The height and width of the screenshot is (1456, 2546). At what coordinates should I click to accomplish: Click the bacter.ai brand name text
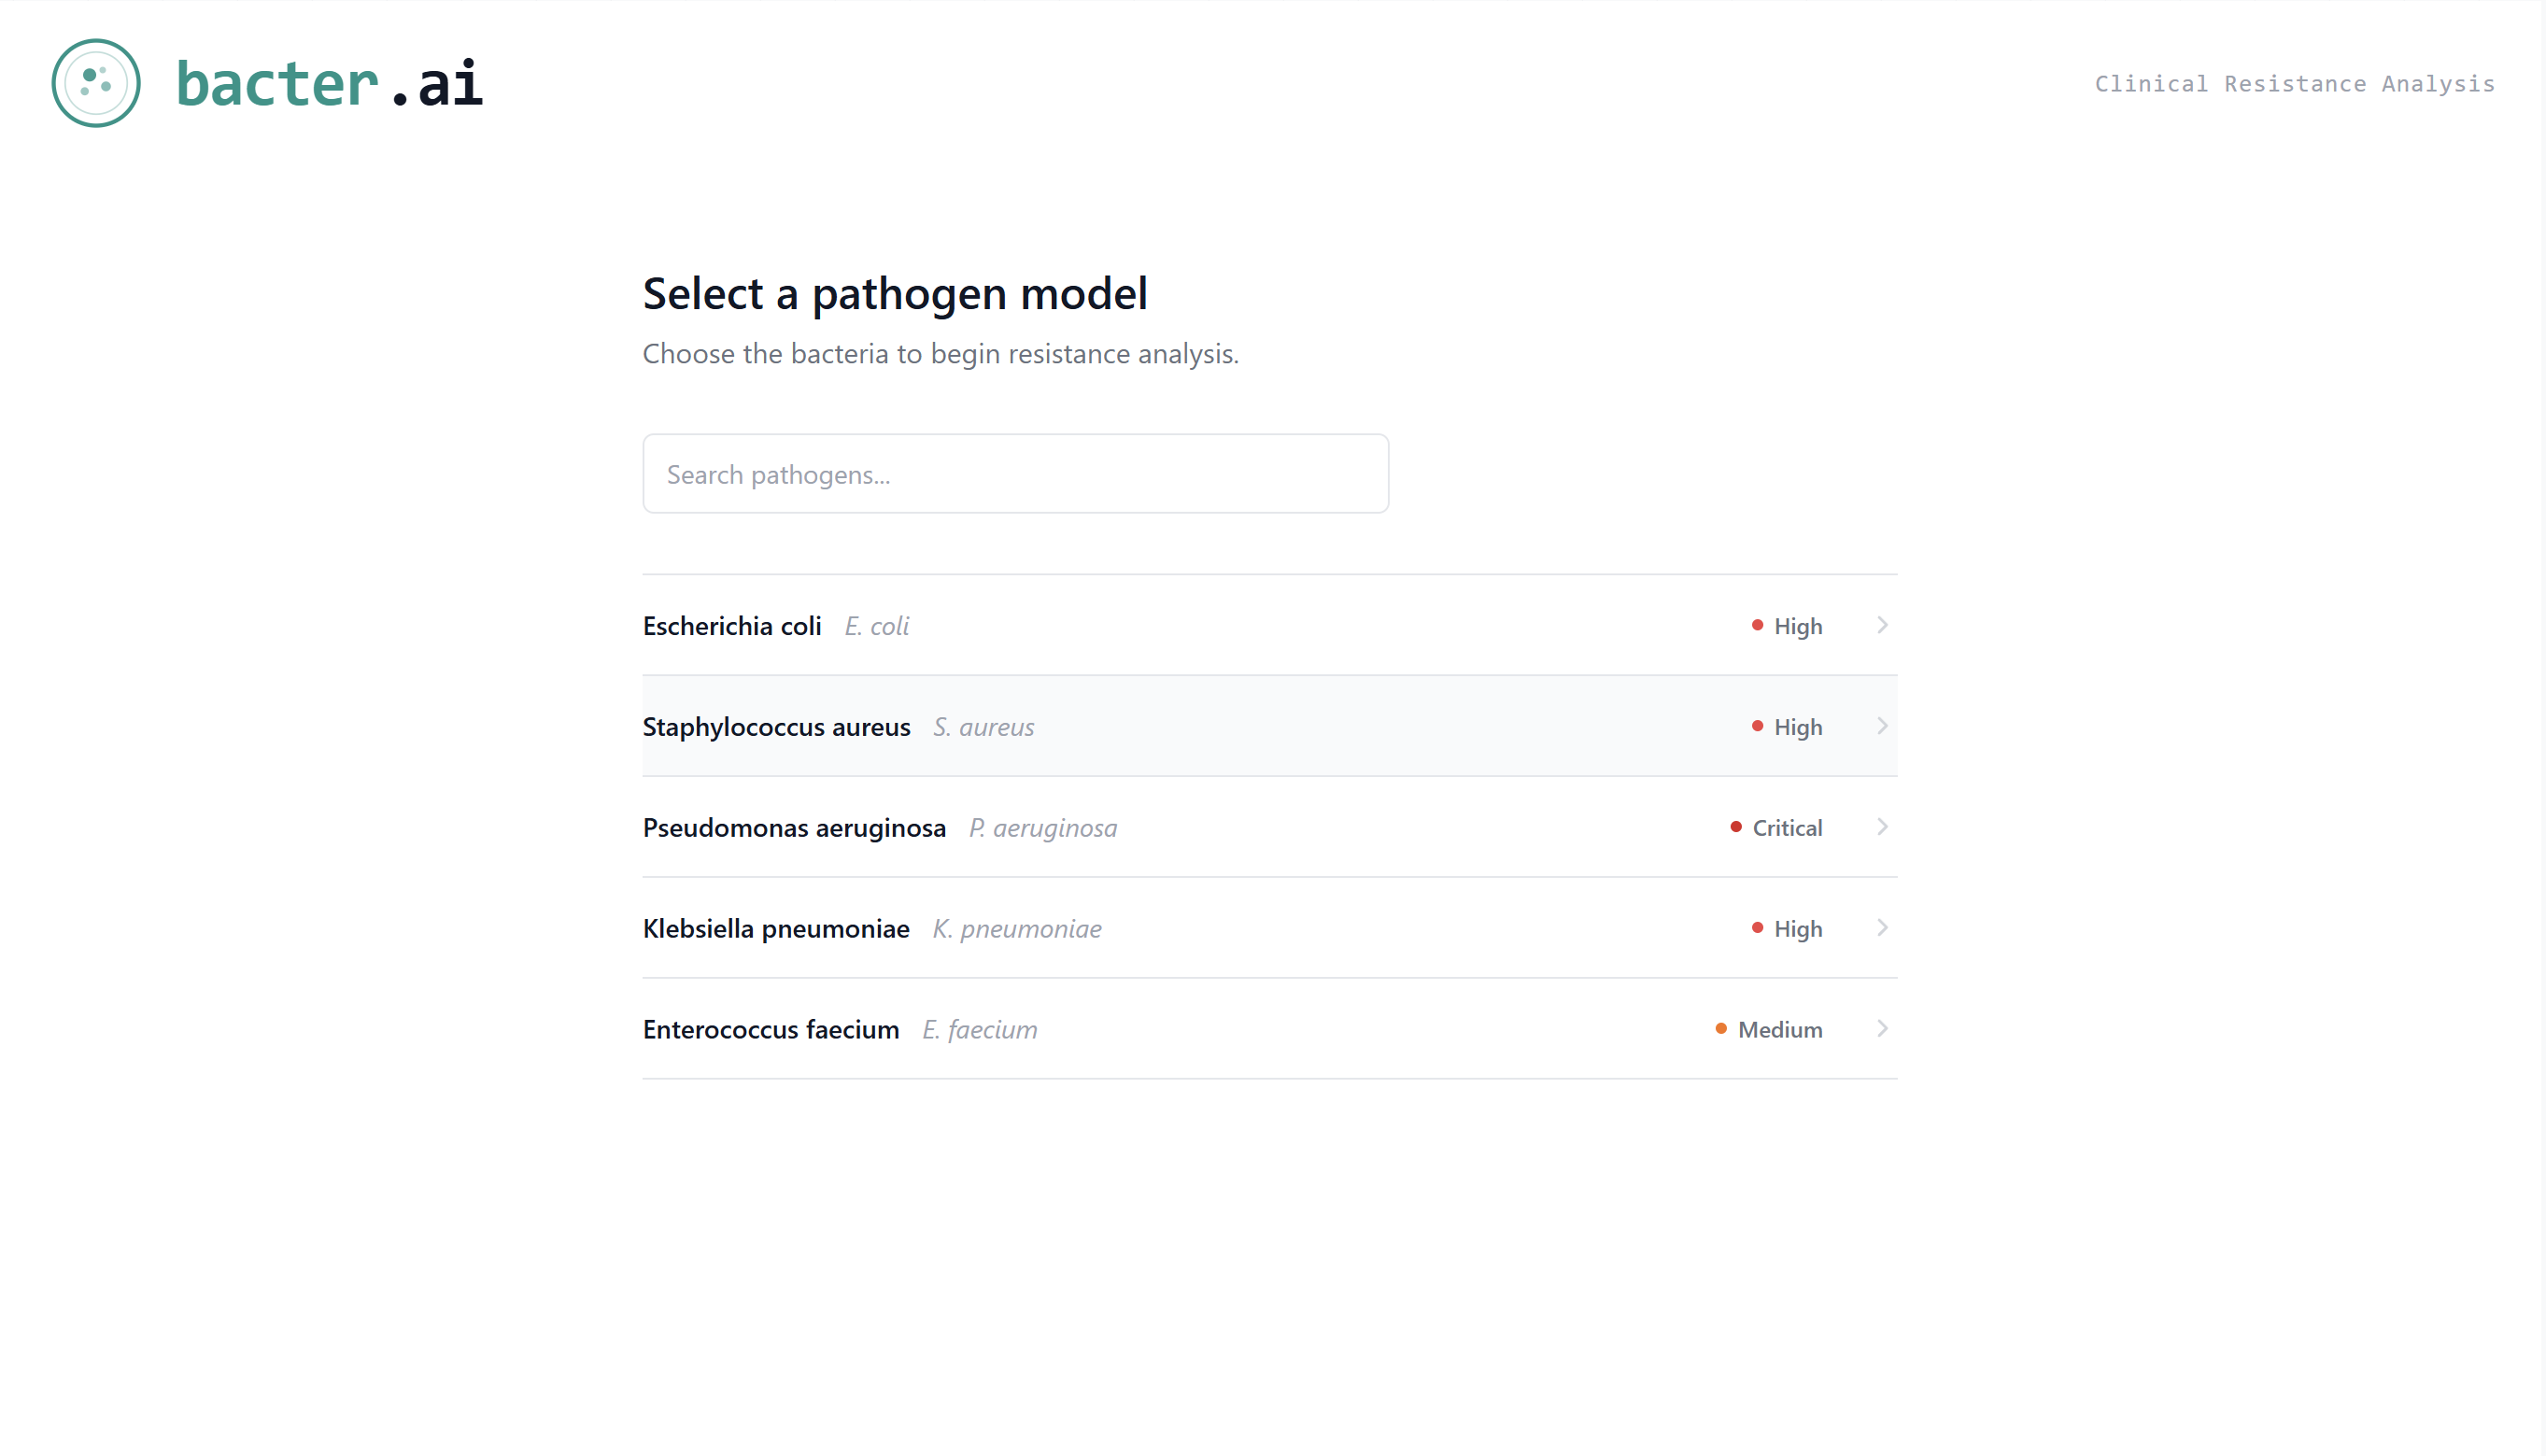coord(329,83)
